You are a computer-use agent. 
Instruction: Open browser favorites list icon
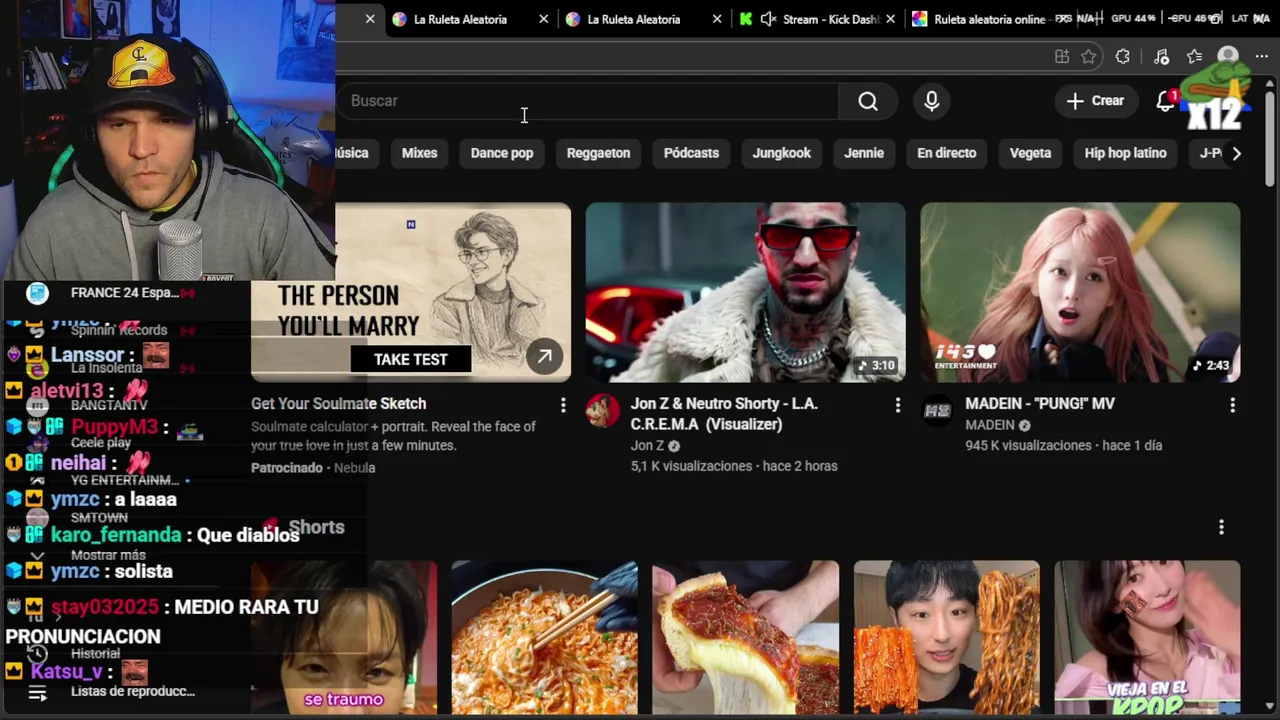pyautogui.click(x=1194, y=57)
